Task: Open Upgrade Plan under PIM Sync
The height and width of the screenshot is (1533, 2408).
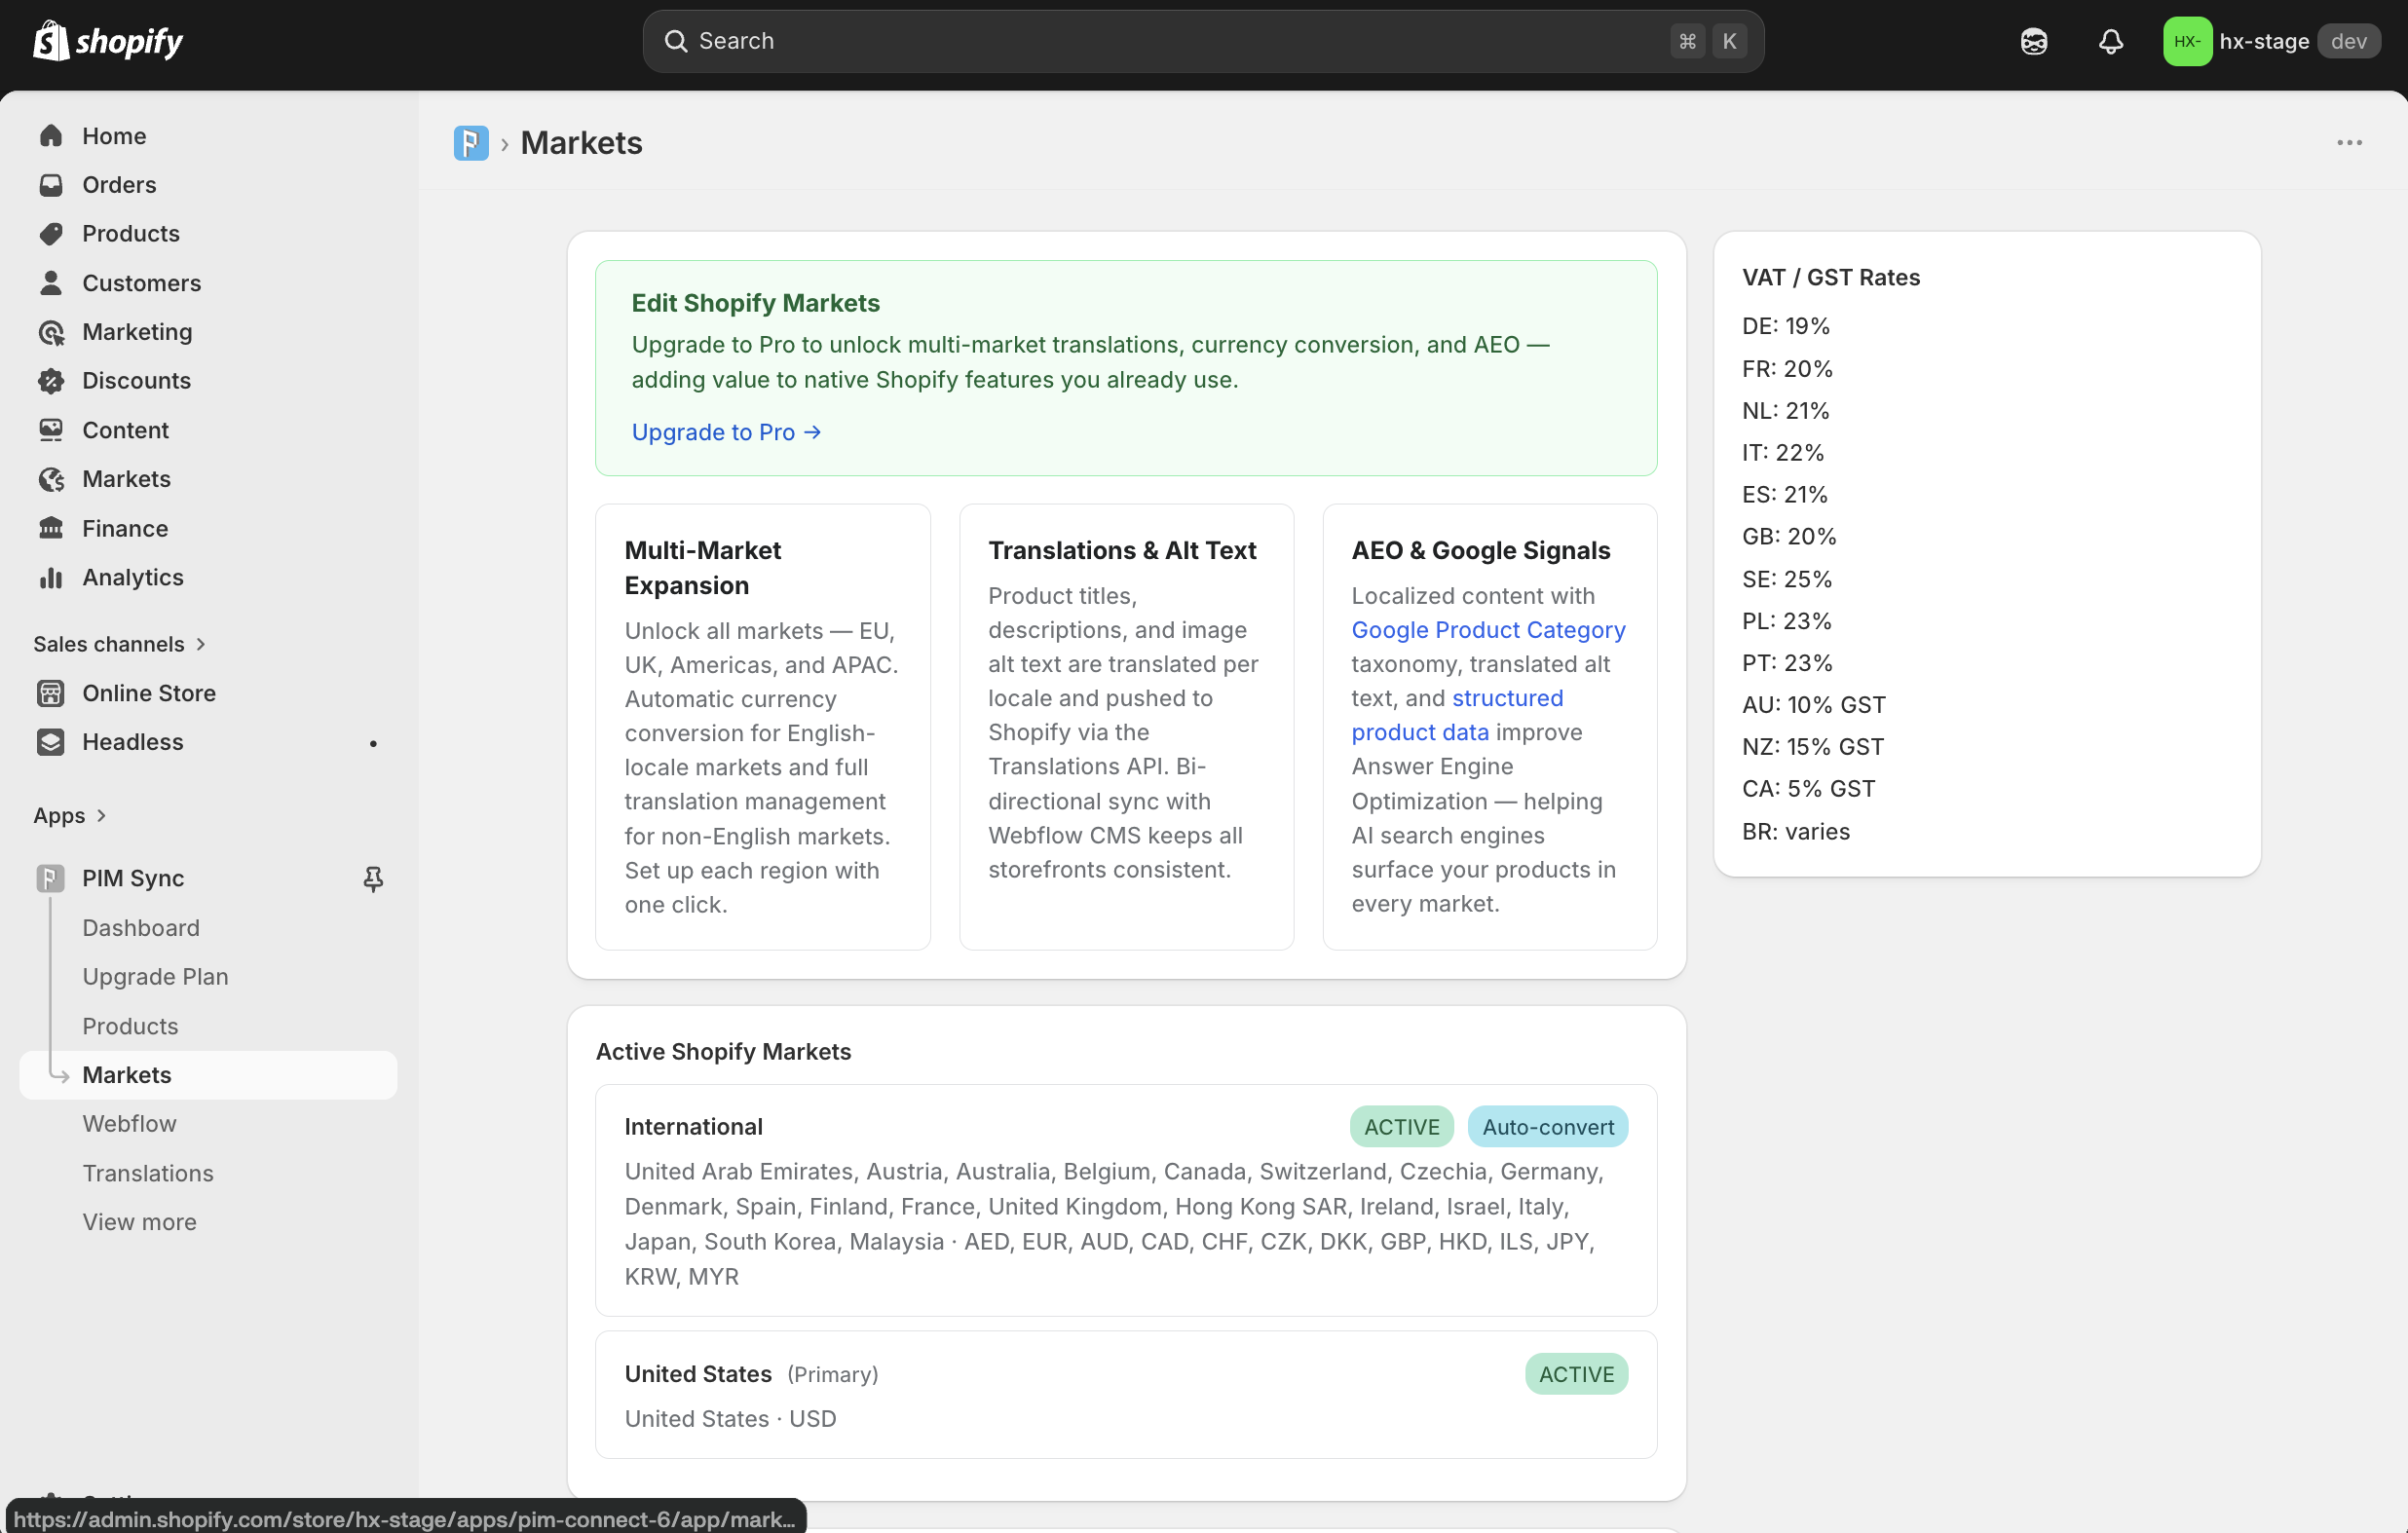Action: (155, 977)
